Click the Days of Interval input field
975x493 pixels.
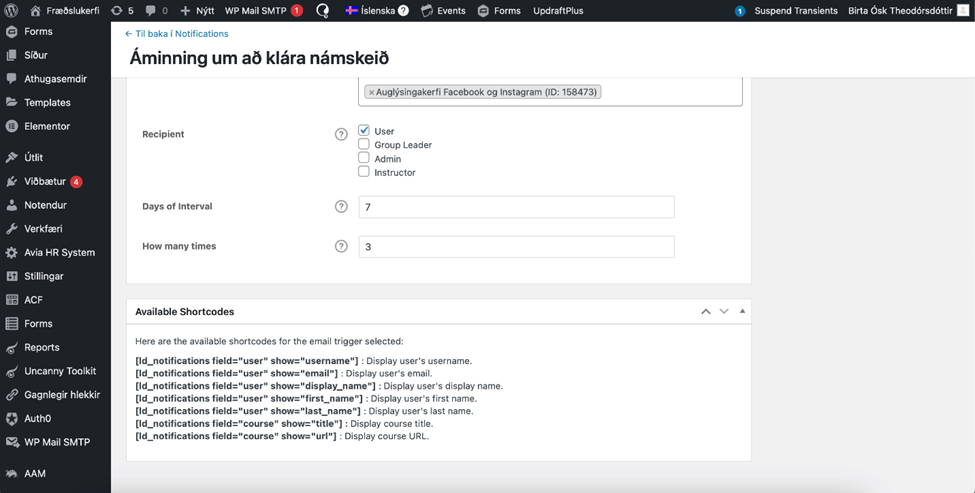tap(516, 207)
